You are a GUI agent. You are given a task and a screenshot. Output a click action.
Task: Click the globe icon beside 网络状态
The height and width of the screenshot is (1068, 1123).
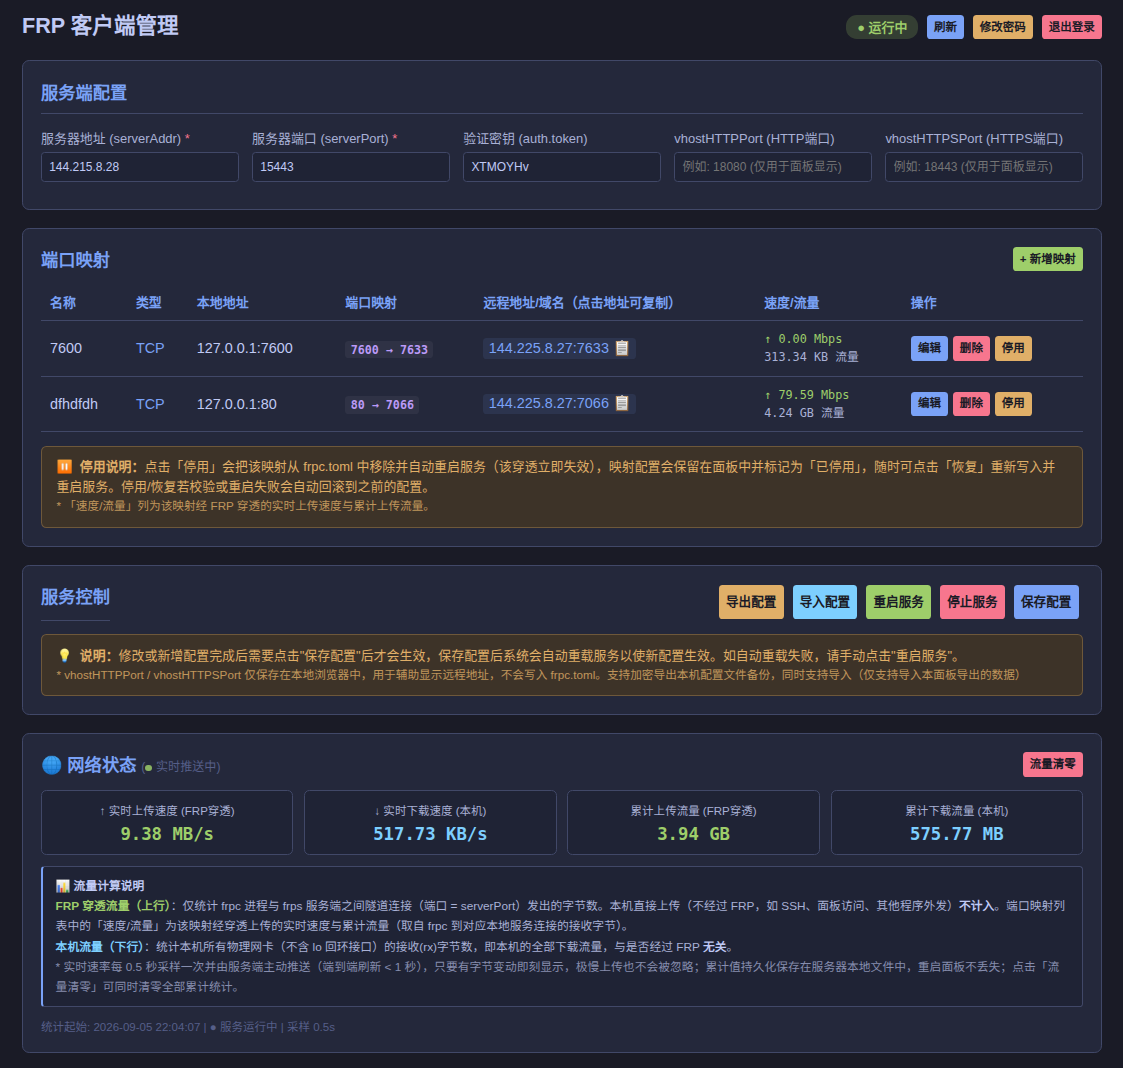pos(52,765)
